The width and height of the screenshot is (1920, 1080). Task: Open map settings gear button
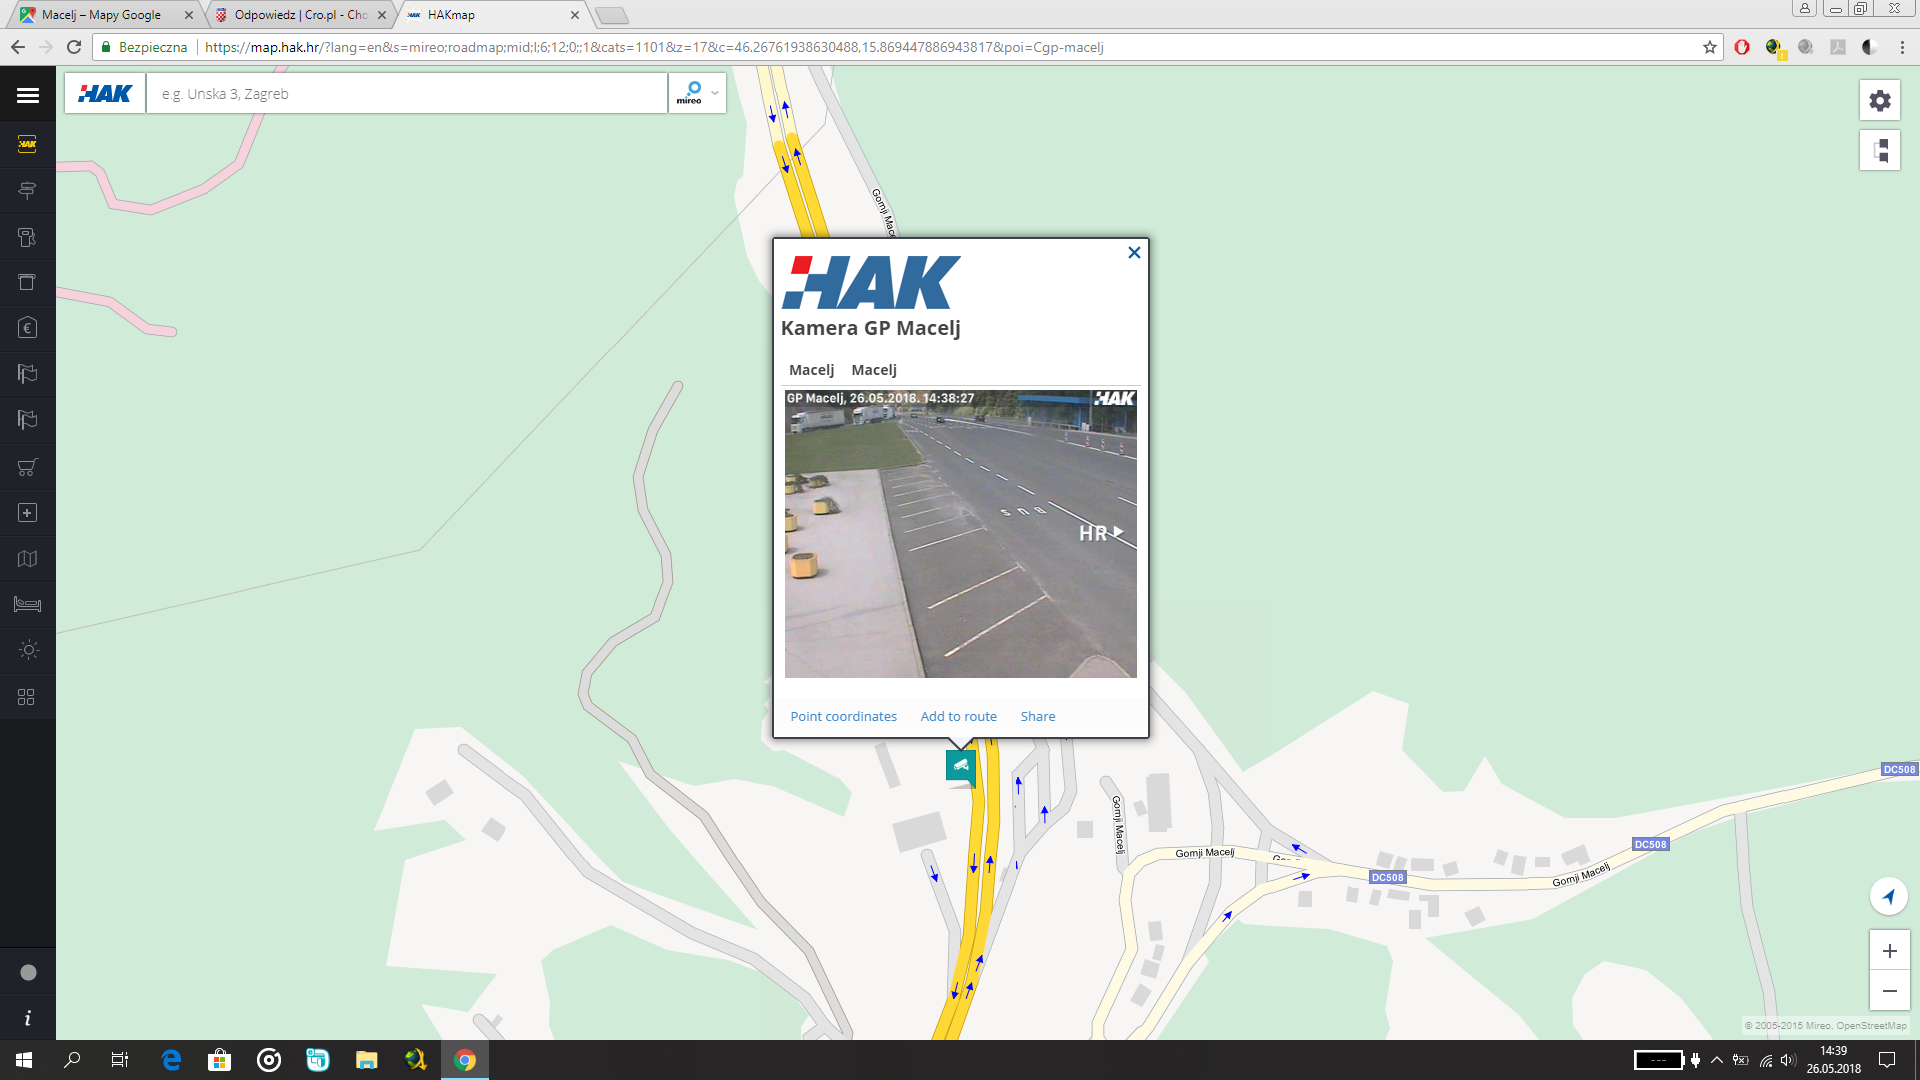tap(1880, 100)
